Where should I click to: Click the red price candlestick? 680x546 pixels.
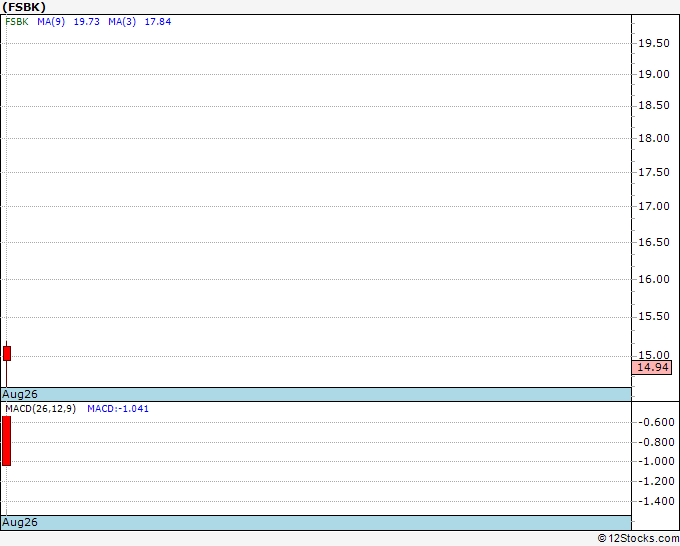7,353
